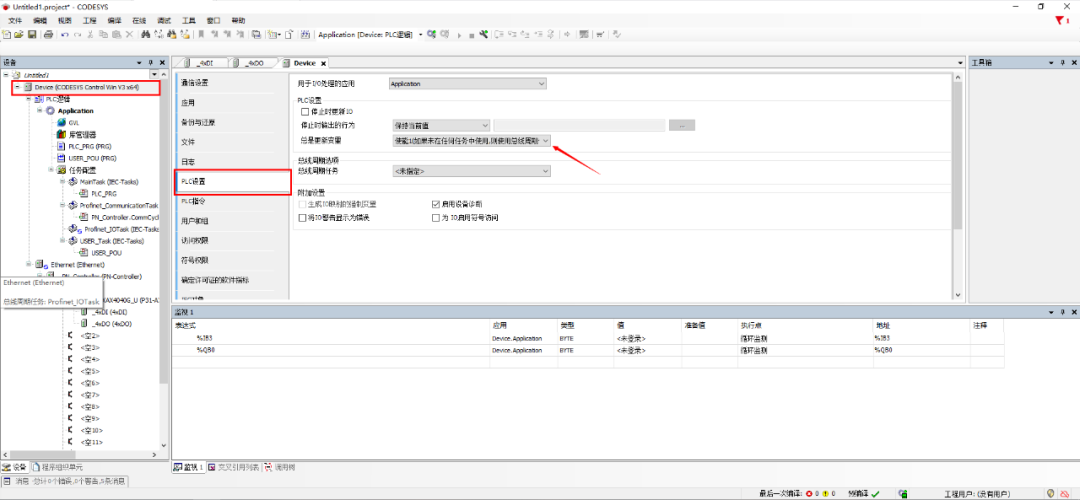The image size is (1080, 500).
Task: Click the Delete X icon in the toolbar
Action: pos(129,34)
